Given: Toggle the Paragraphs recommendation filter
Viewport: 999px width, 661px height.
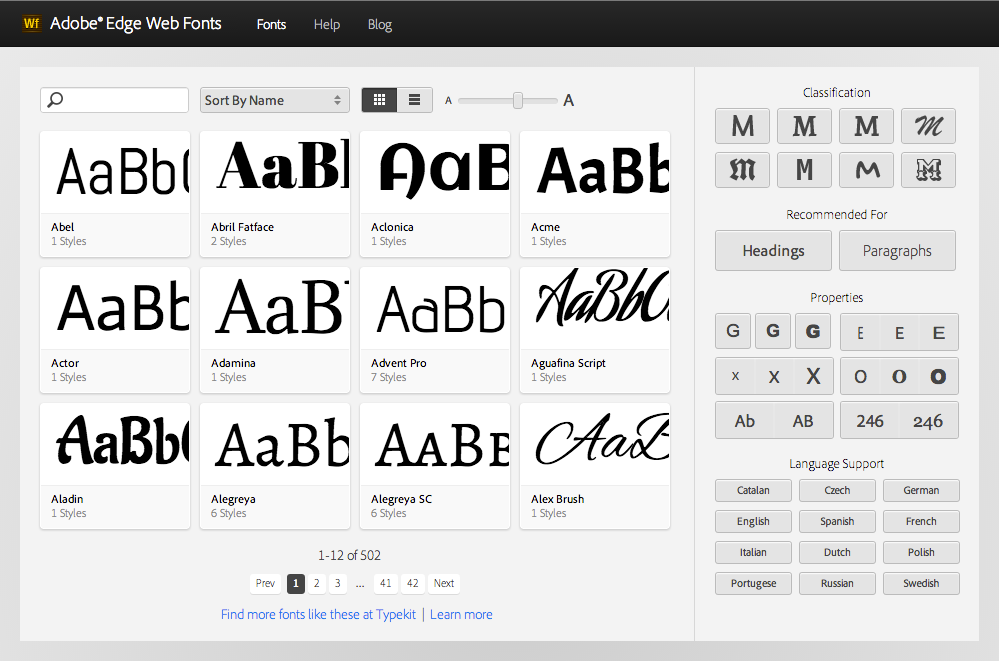Looking at the screenshot, I should (x=897, y=251).
